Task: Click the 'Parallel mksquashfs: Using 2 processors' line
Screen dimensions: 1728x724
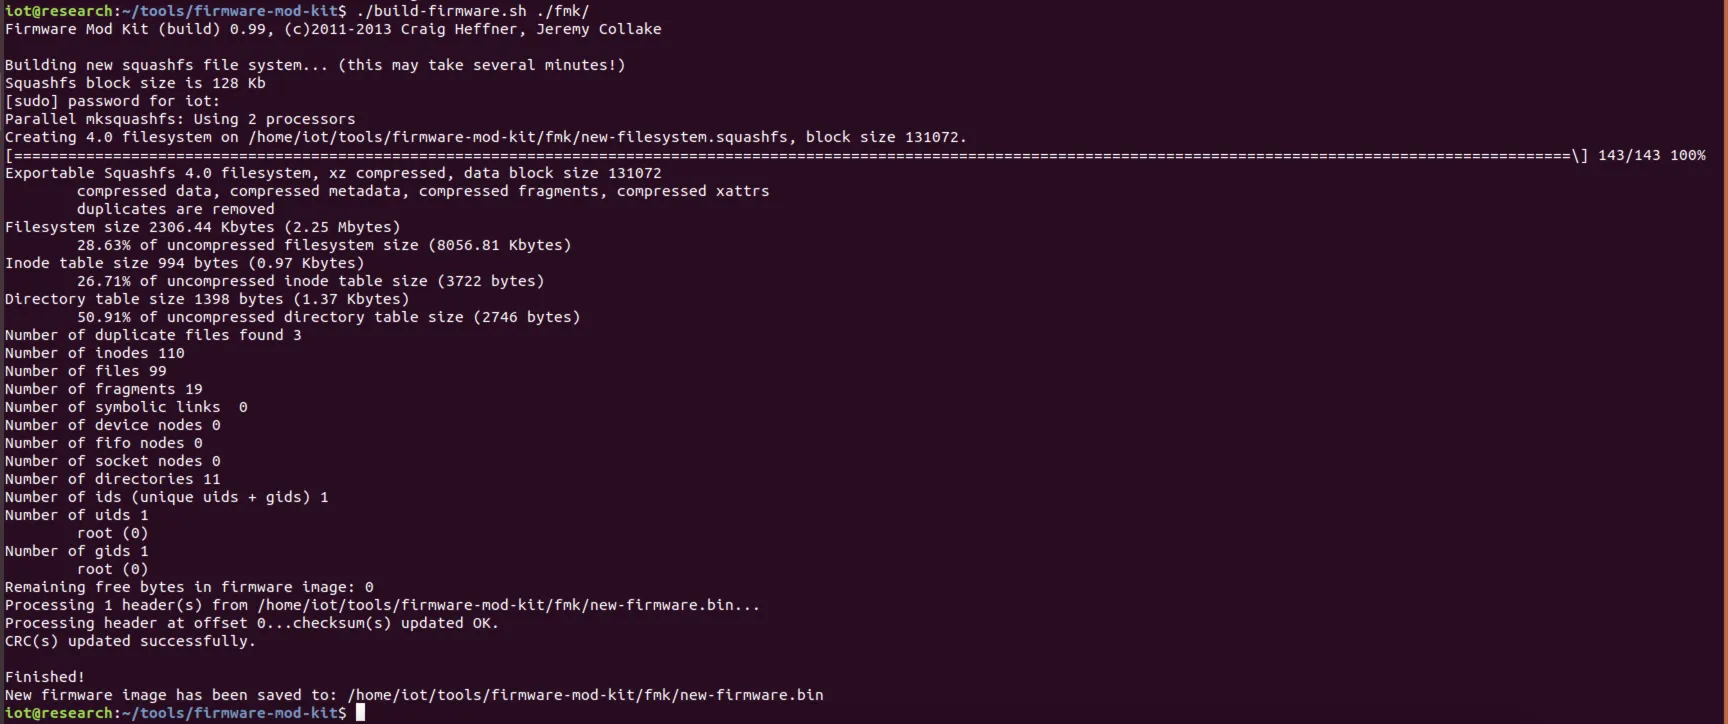Action: point(180,119)
